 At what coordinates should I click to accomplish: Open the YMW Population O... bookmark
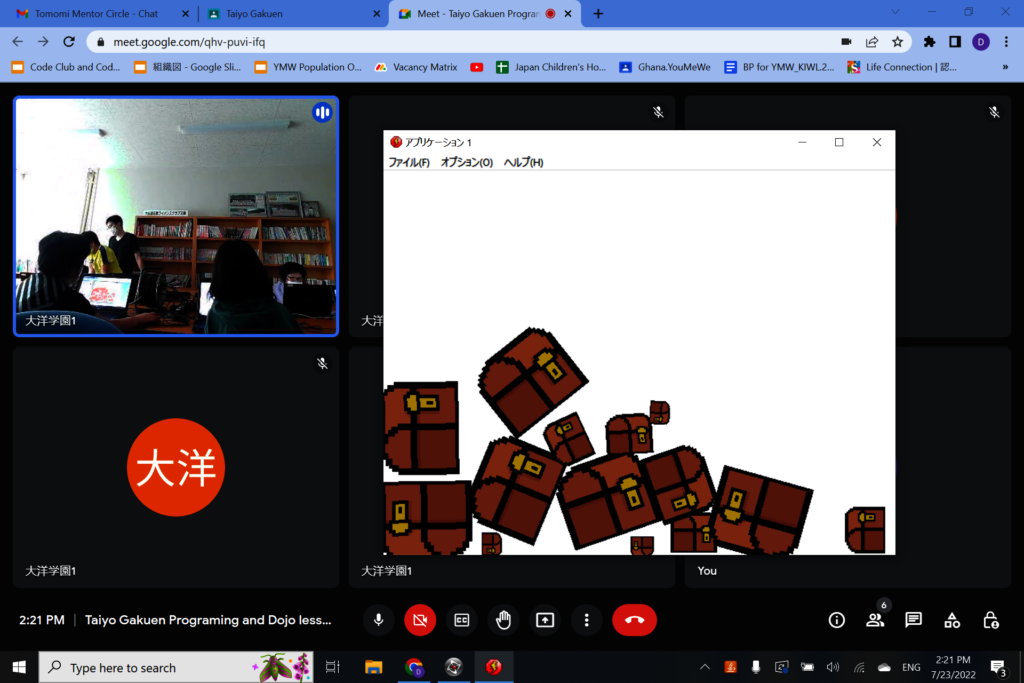pyautogui.click(x=308, y=67)
